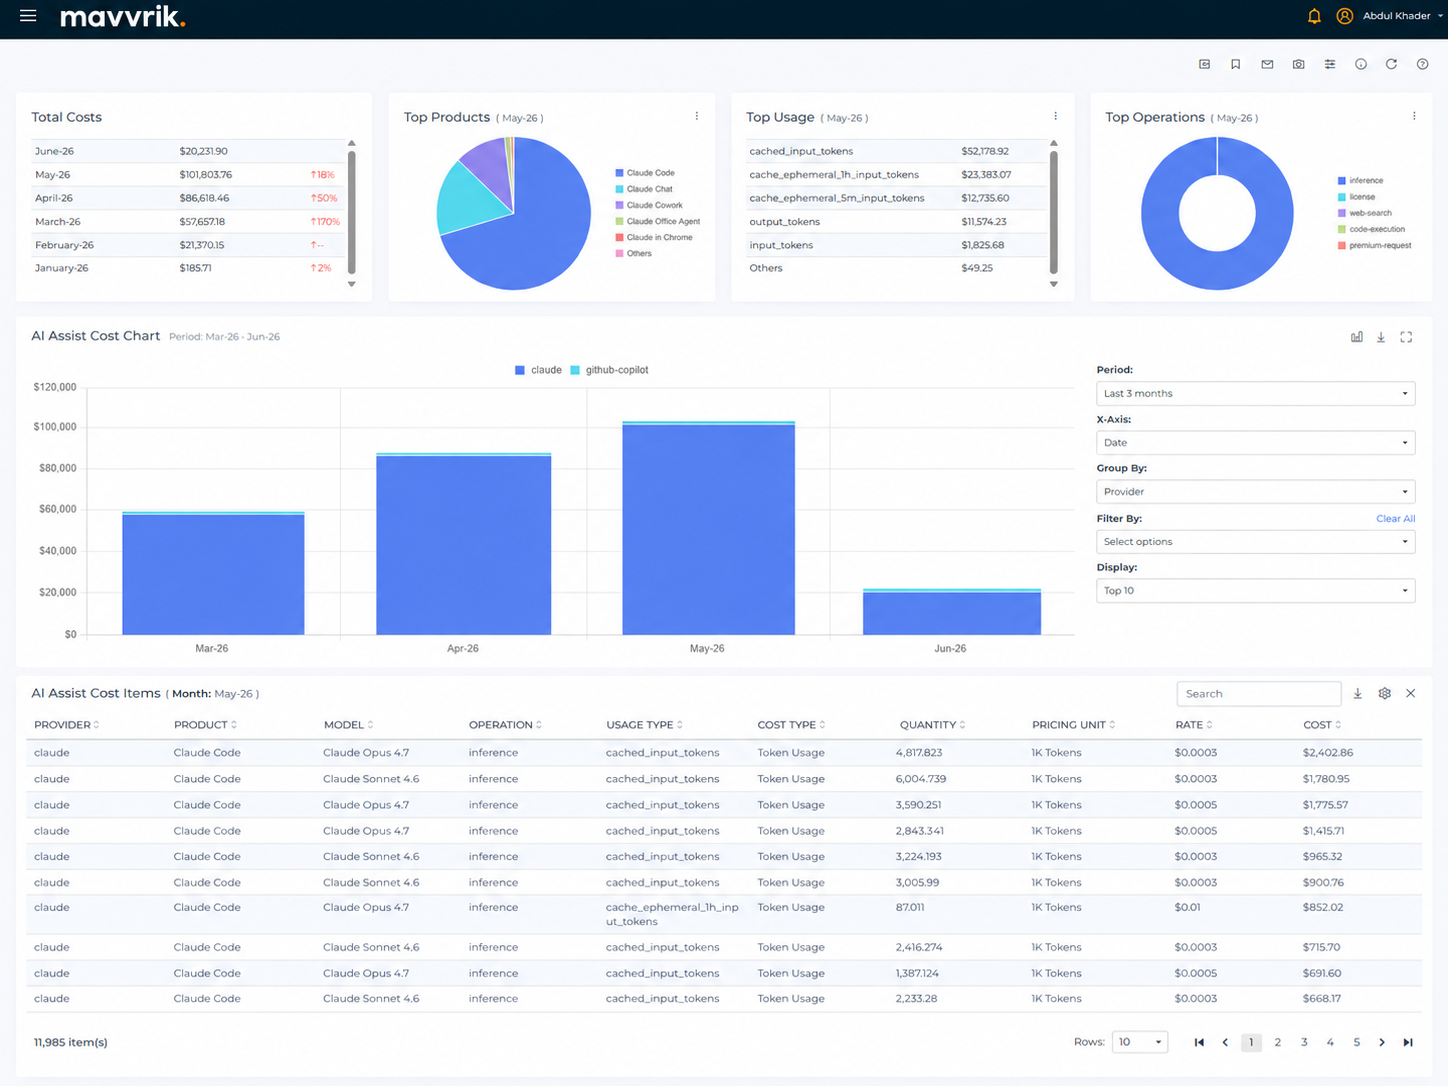Image resolution: width=1448 pixels, height=1086 pixels.
Task: Open the hamburger navigation menu
Action: point(28,16)
